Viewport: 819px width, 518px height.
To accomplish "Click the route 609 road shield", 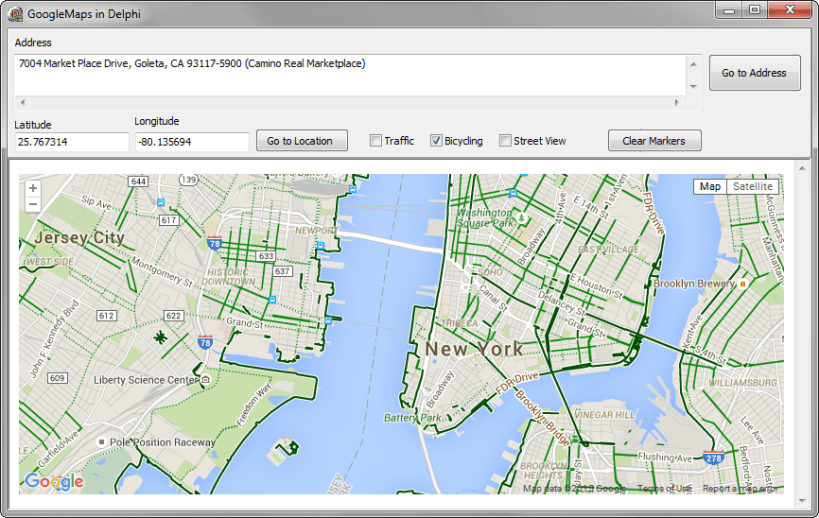I will click(57, 378).
